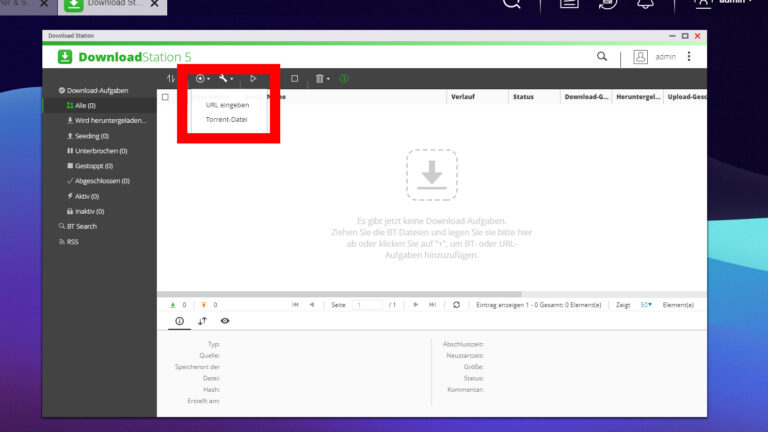The width and height of the screenshot is (768, 432).
Task: Go to next page in pagination
Action: click(x=416, y=305)
